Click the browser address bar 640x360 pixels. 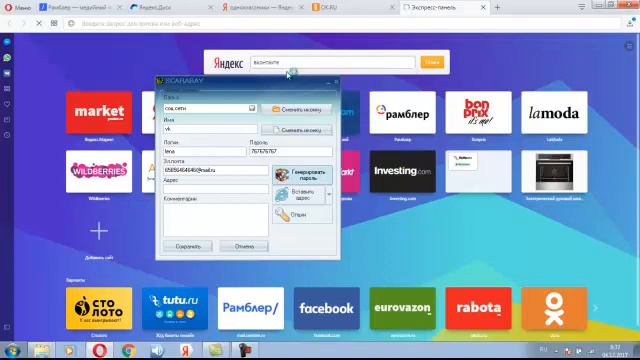point(343,24)
